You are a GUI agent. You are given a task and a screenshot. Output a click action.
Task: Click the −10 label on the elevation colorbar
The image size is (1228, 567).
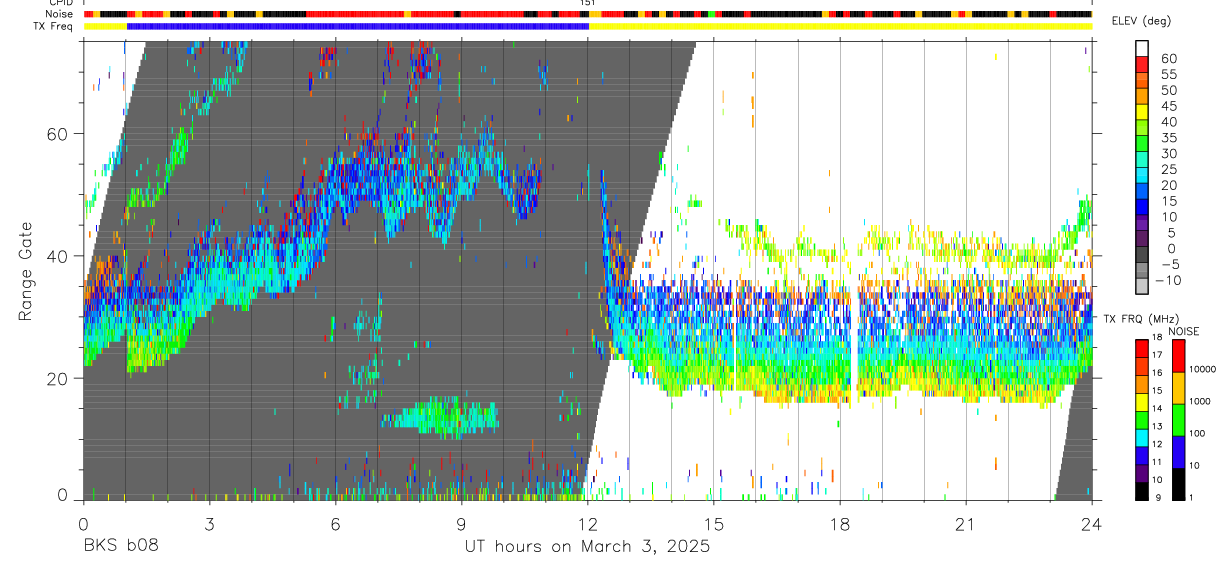1167,280
